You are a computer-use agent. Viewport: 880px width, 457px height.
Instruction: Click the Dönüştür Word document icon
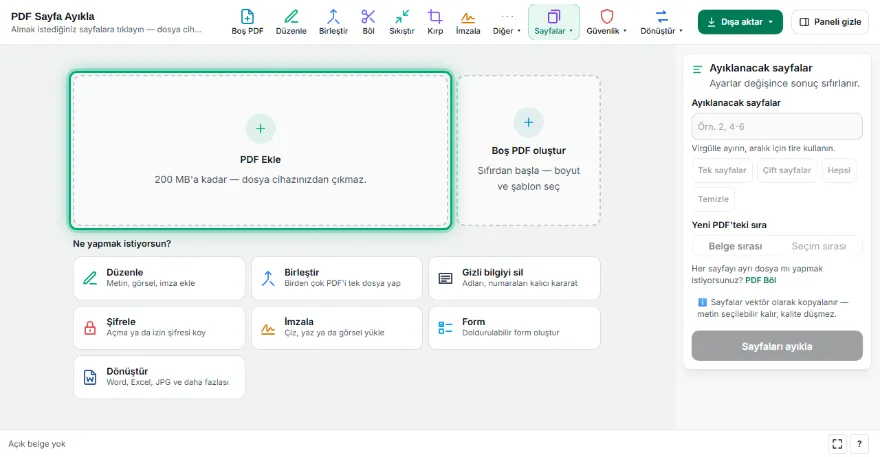[x=90, y=377]
